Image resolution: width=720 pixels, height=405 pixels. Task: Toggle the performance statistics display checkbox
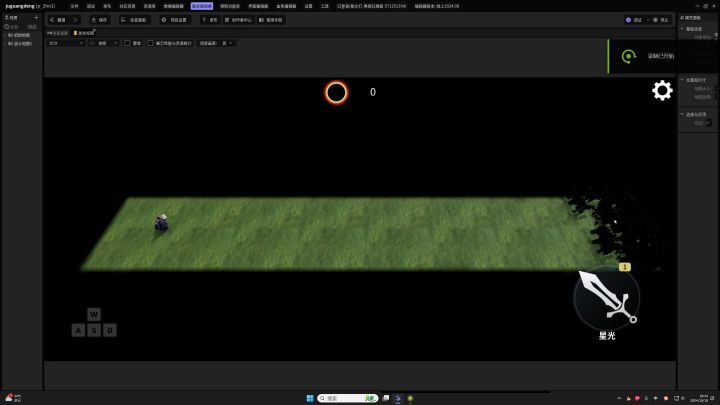pyautogui.click(x=150, y=43)
